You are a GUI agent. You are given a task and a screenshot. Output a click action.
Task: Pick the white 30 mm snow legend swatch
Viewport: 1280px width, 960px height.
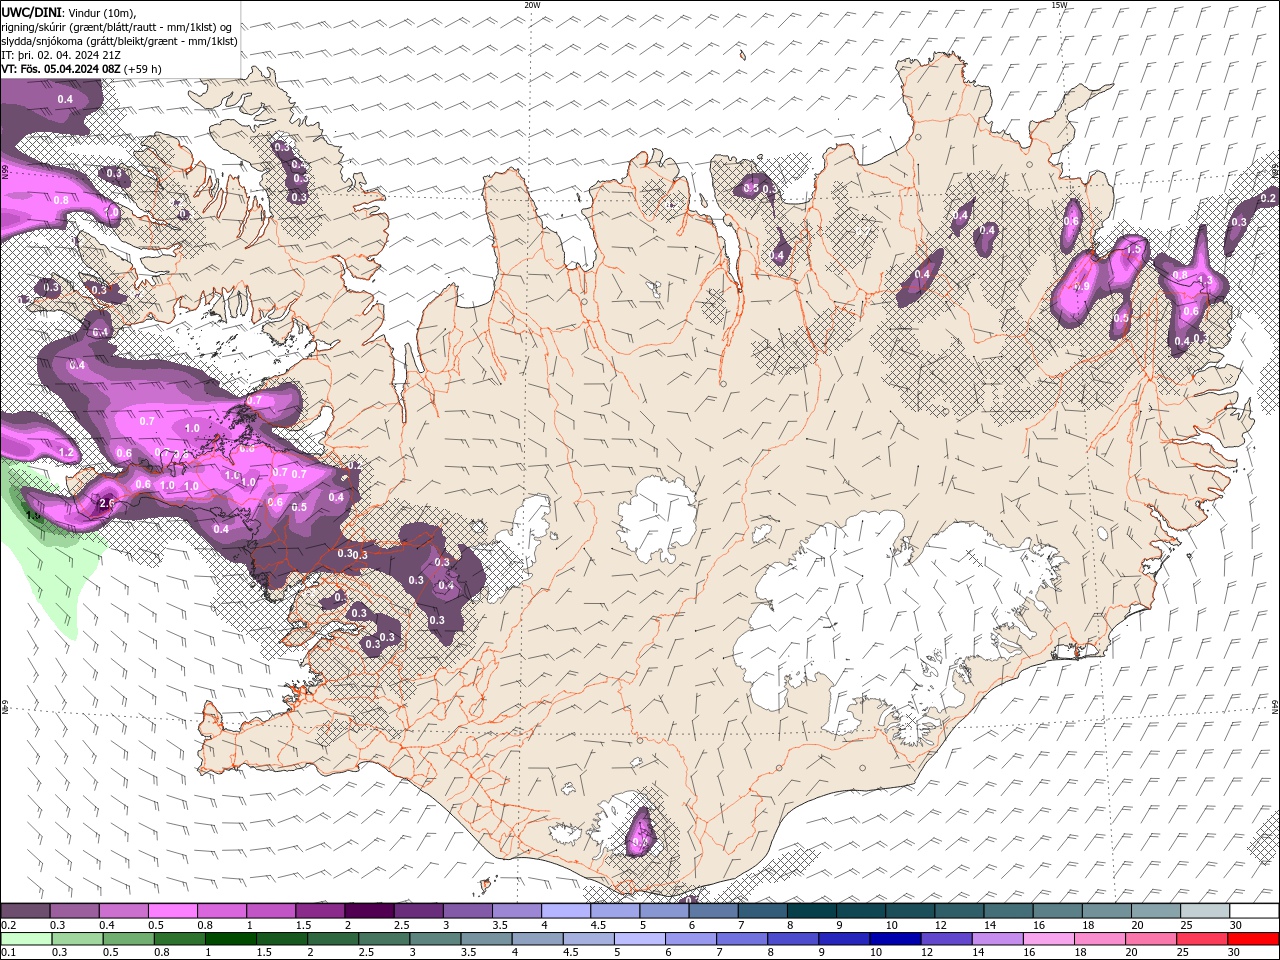1254,910
